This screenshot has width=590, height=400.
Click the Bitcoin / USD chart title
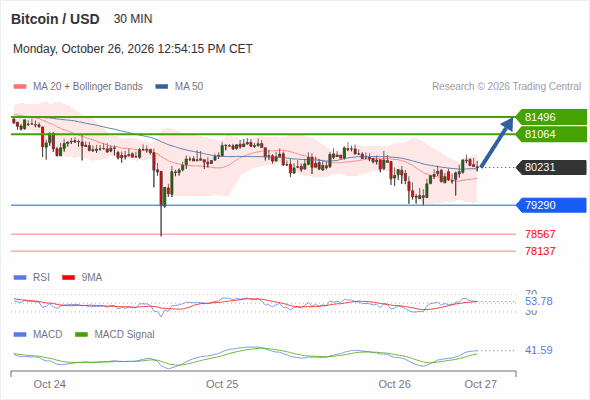55,19
